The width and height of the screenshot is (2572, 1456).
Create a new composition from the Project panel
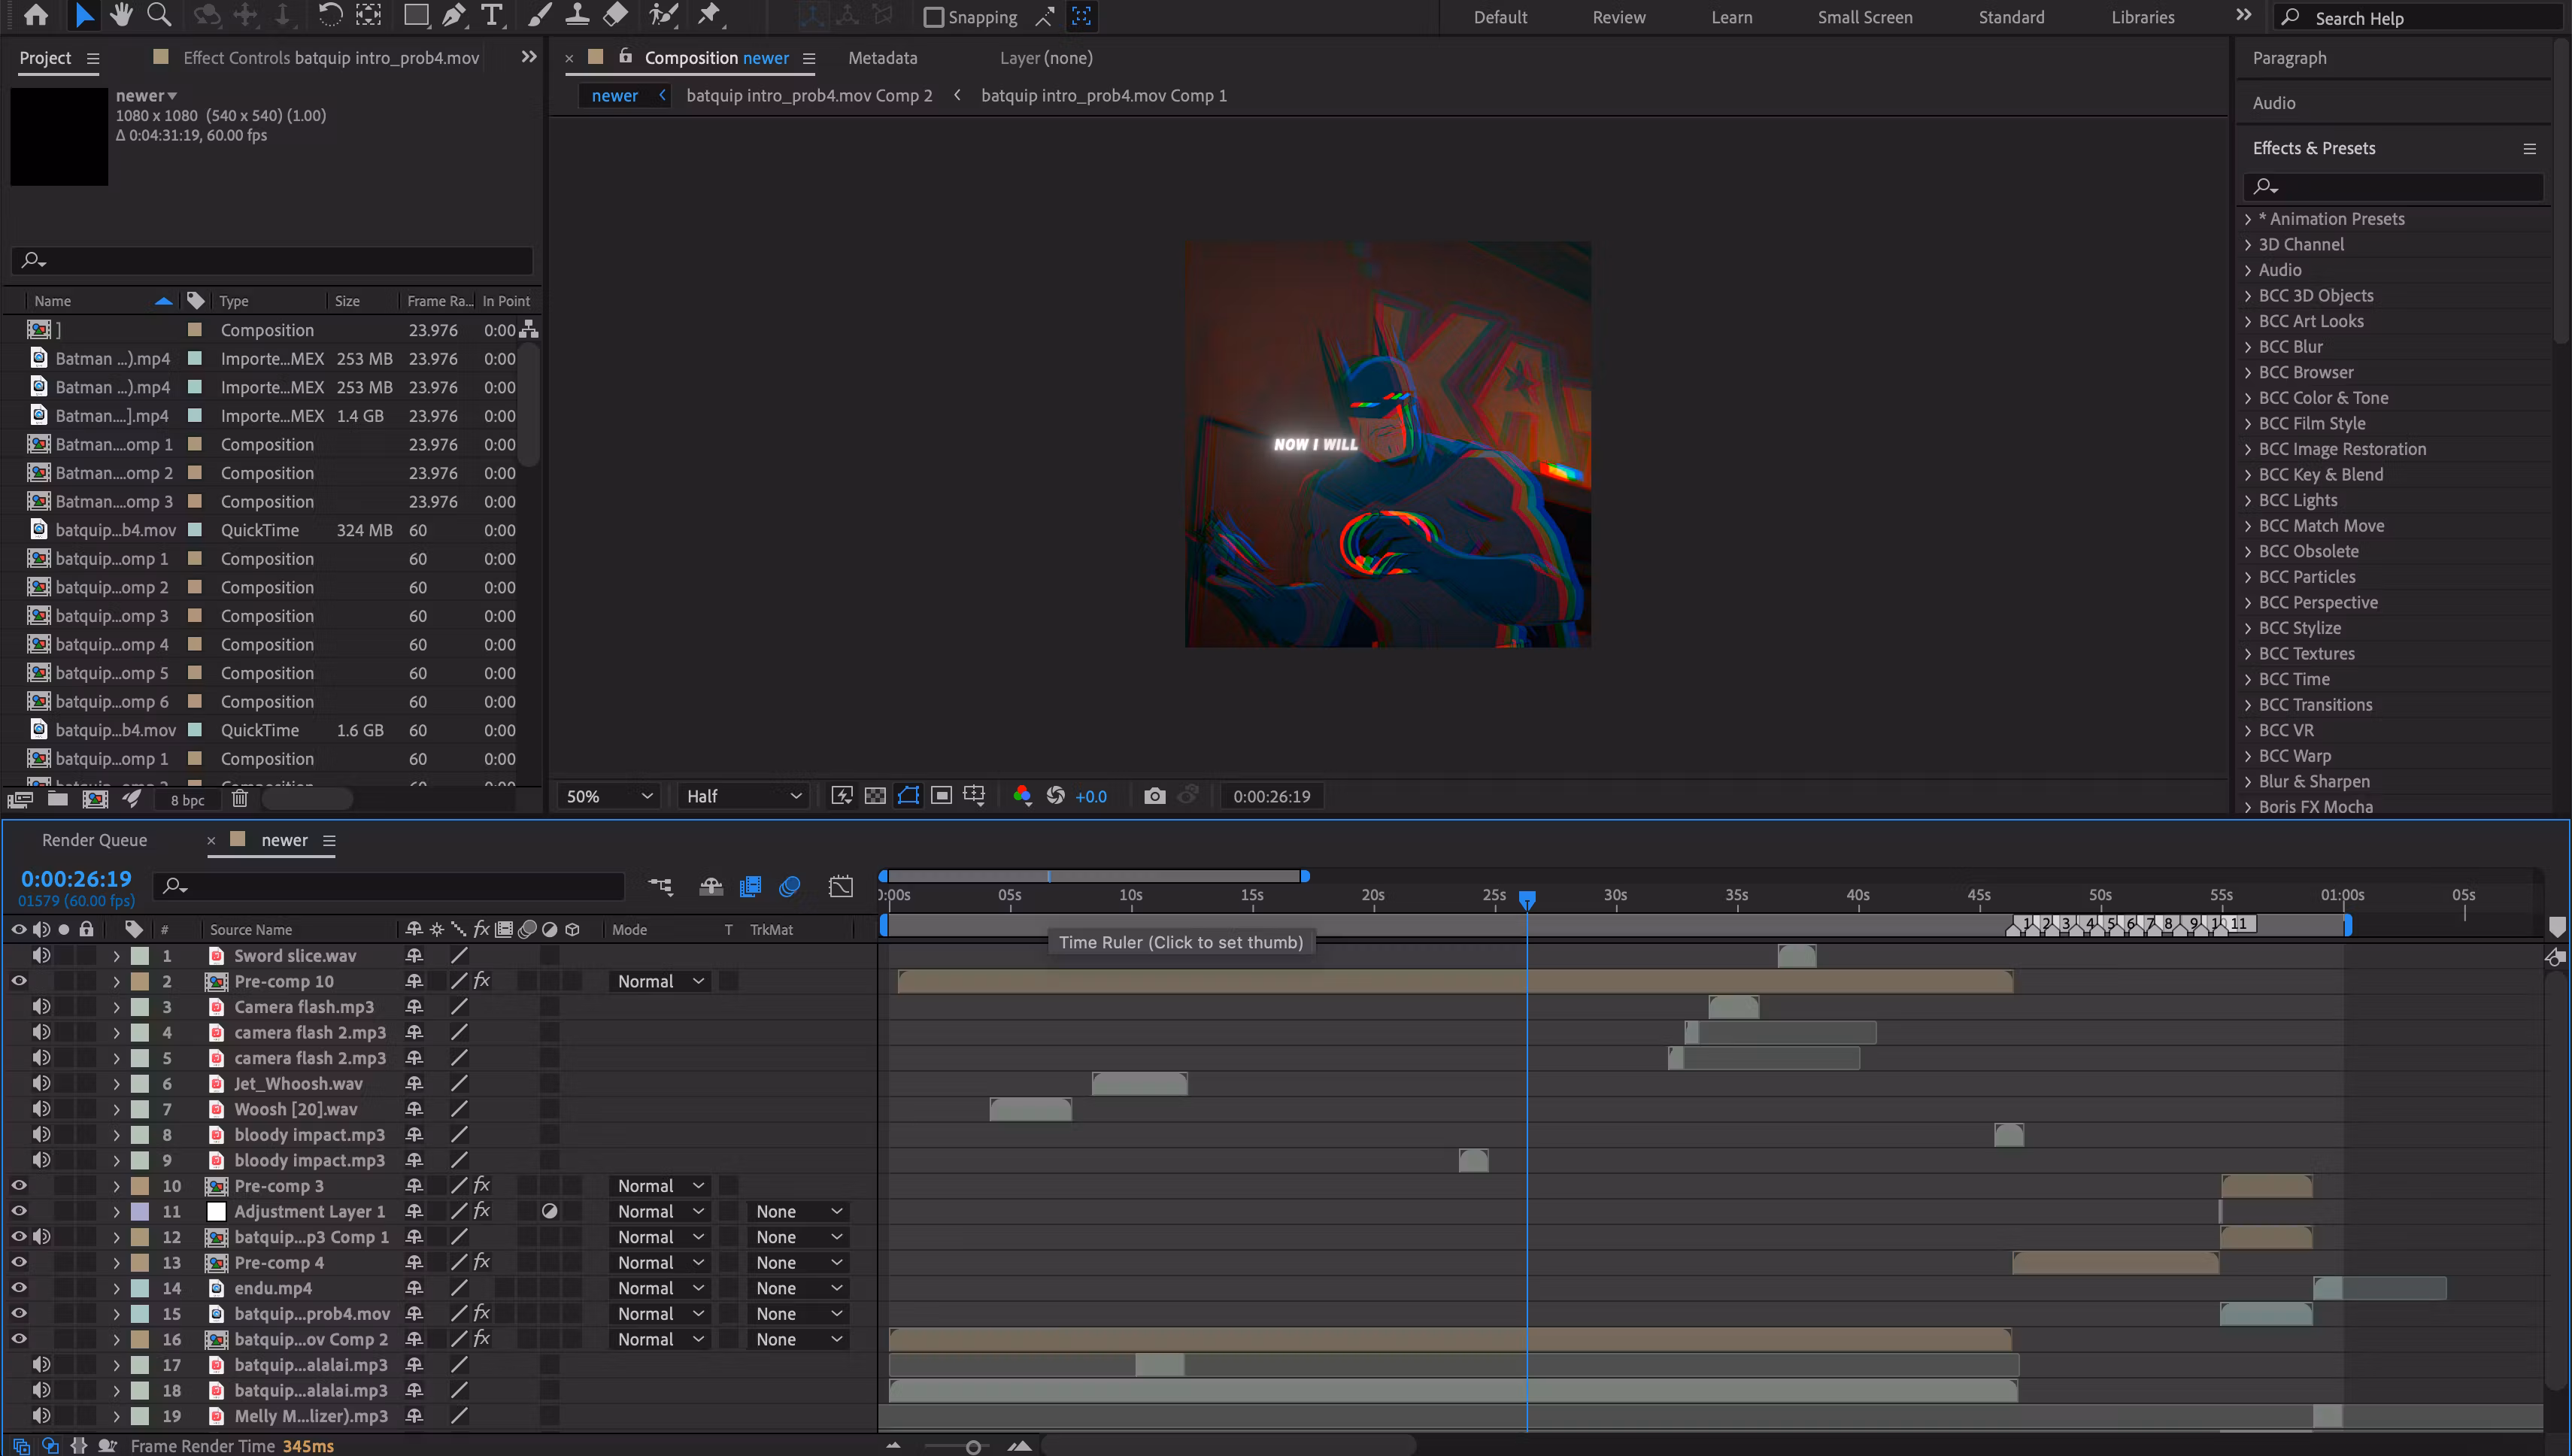click(x=95, y=798)
